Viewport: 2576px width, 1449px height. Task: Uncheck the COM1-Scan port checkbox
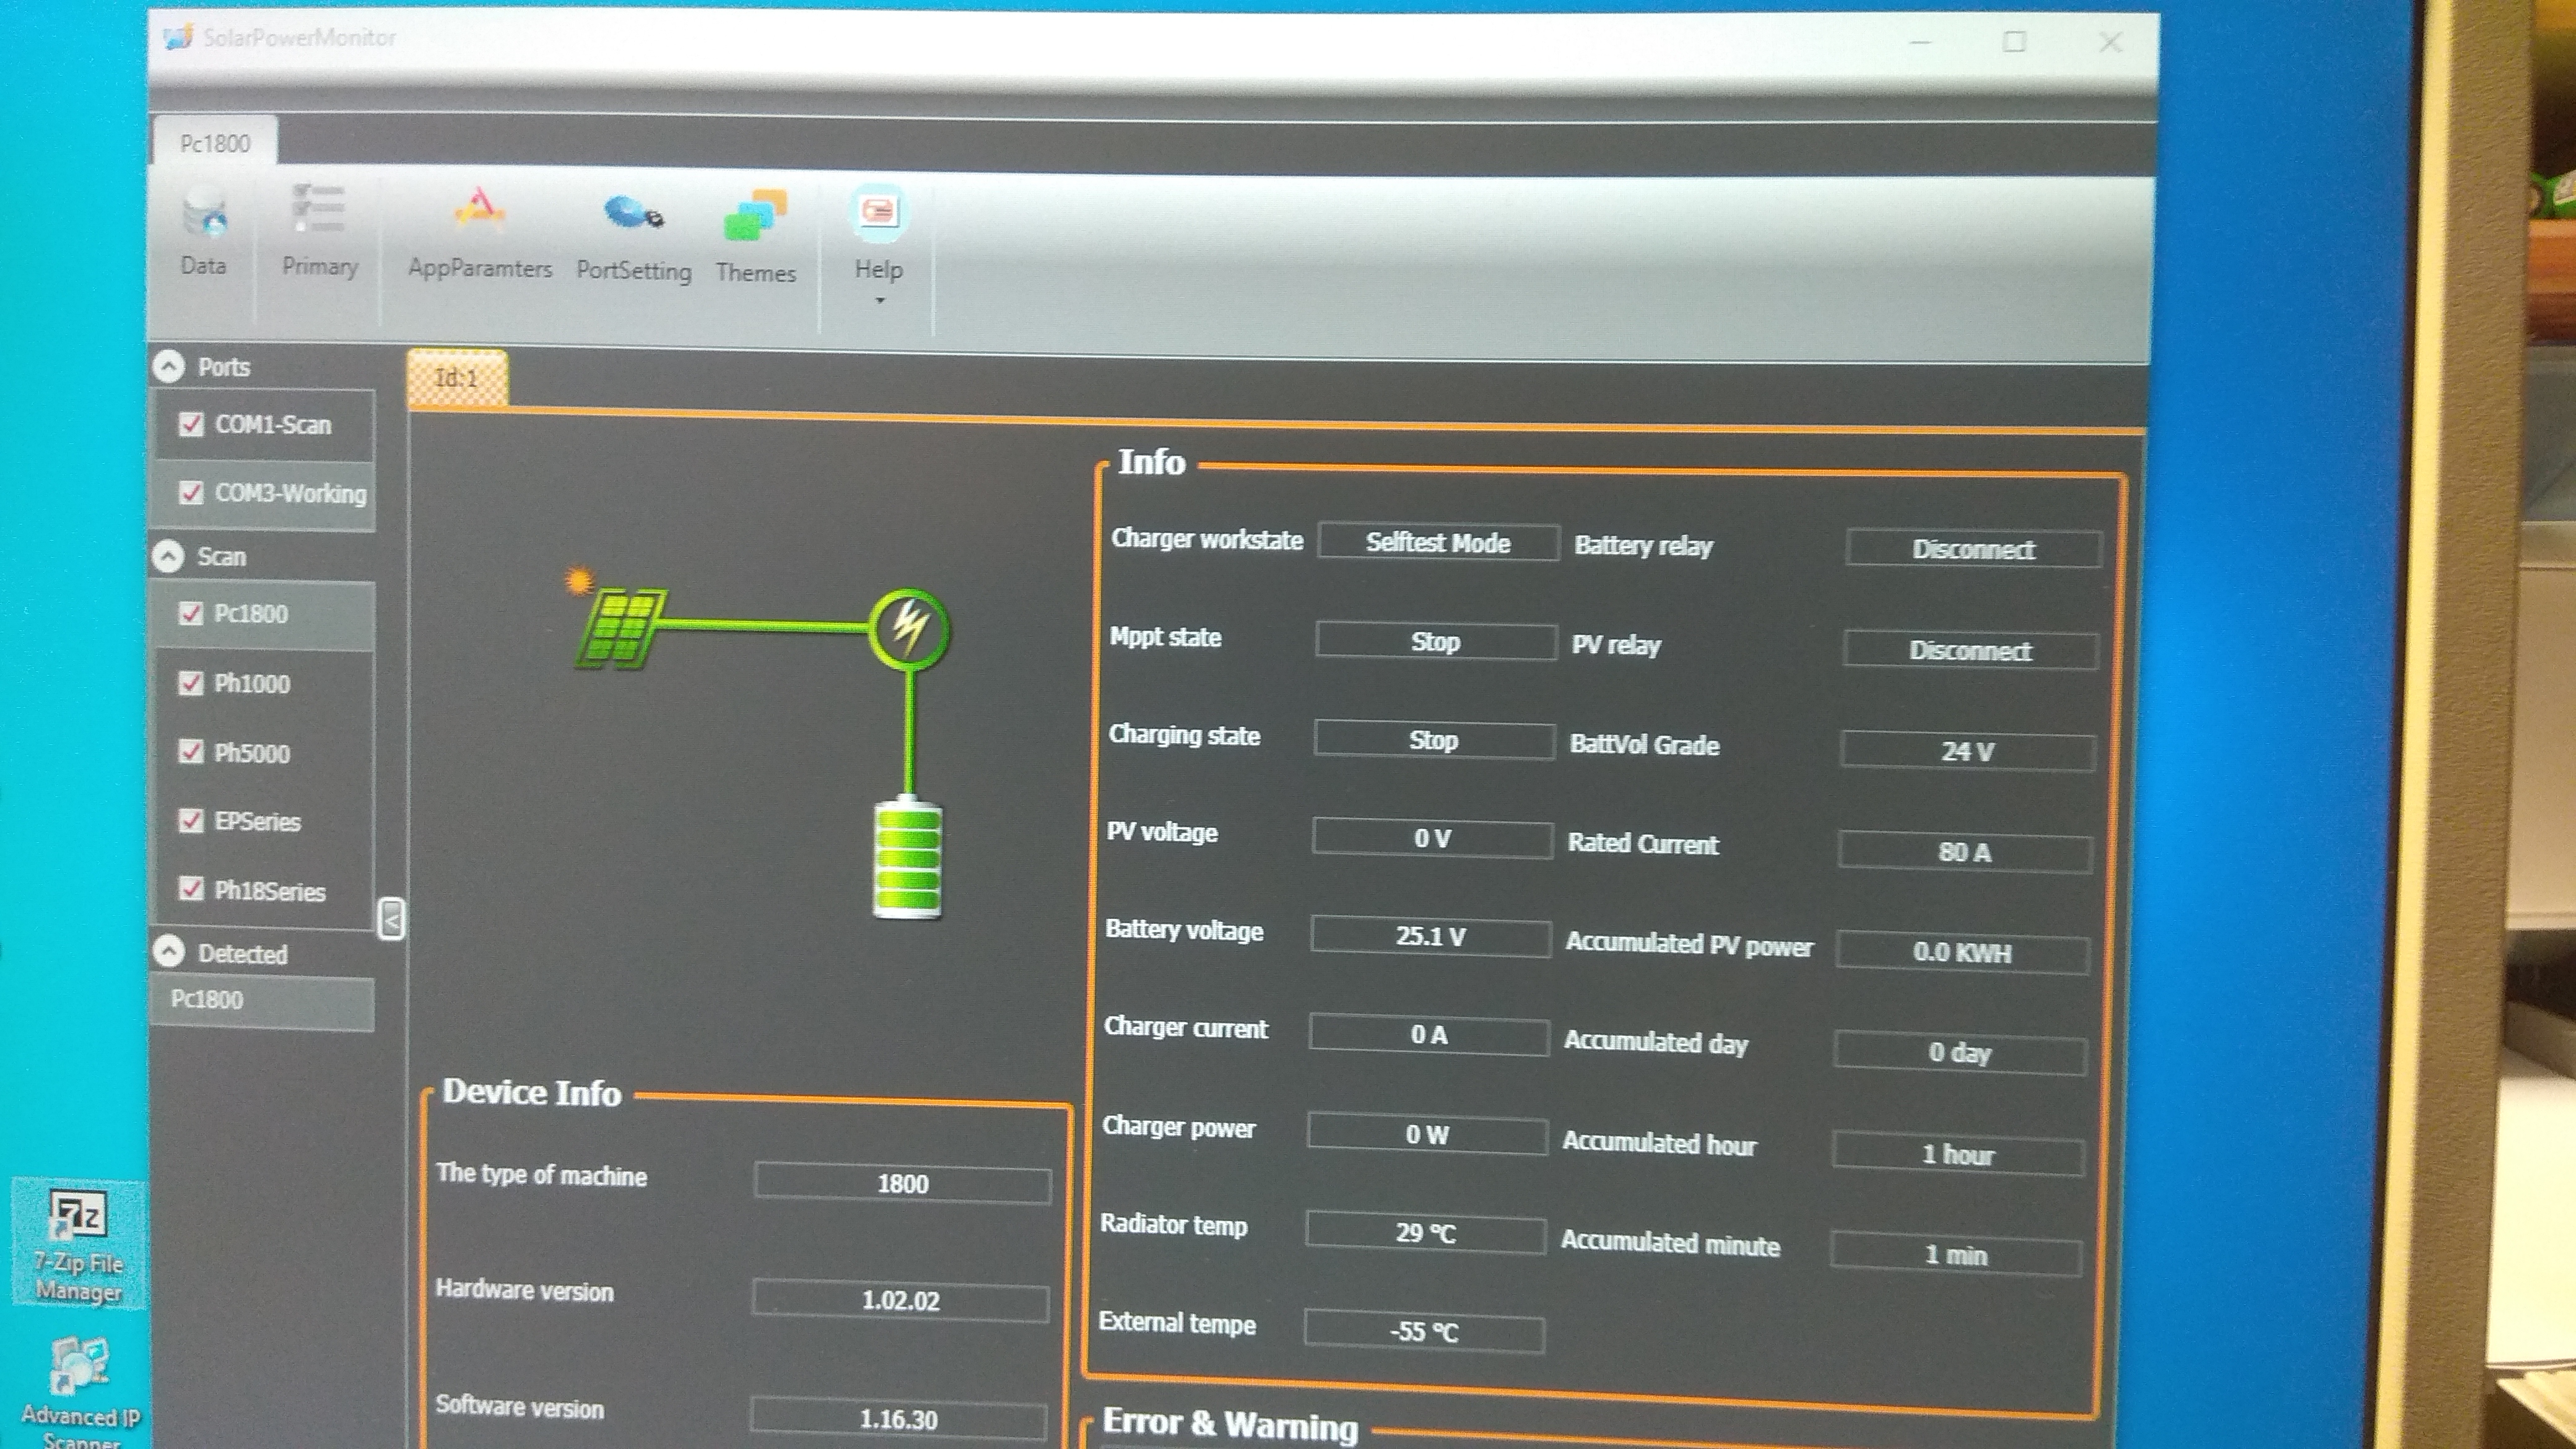(191, 424)
